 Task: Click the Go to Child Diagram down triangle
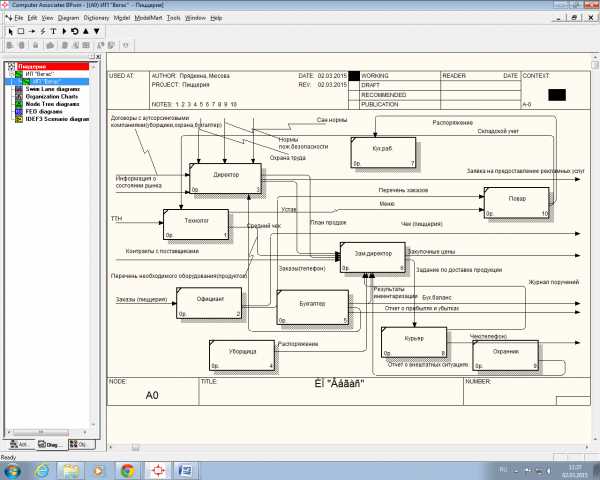(95, 31)
